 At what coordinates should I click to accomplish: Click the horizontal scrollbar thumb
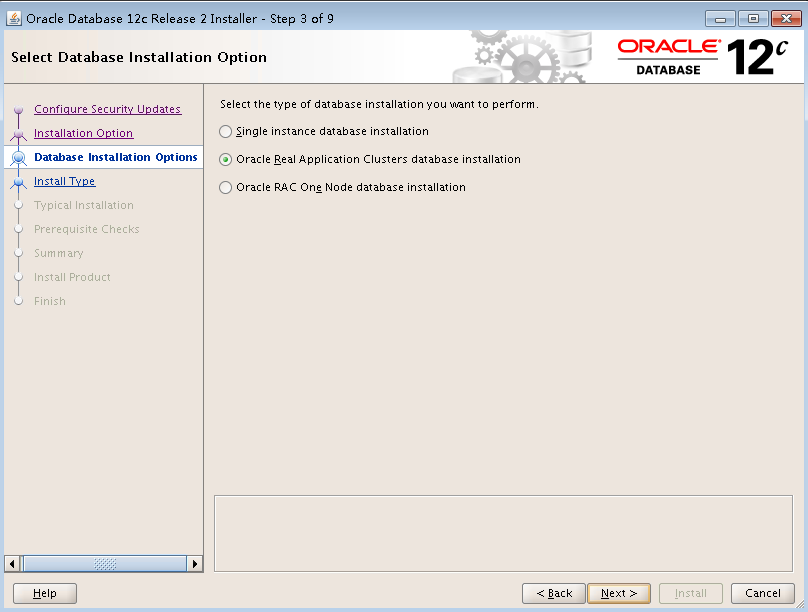point(105,564)
